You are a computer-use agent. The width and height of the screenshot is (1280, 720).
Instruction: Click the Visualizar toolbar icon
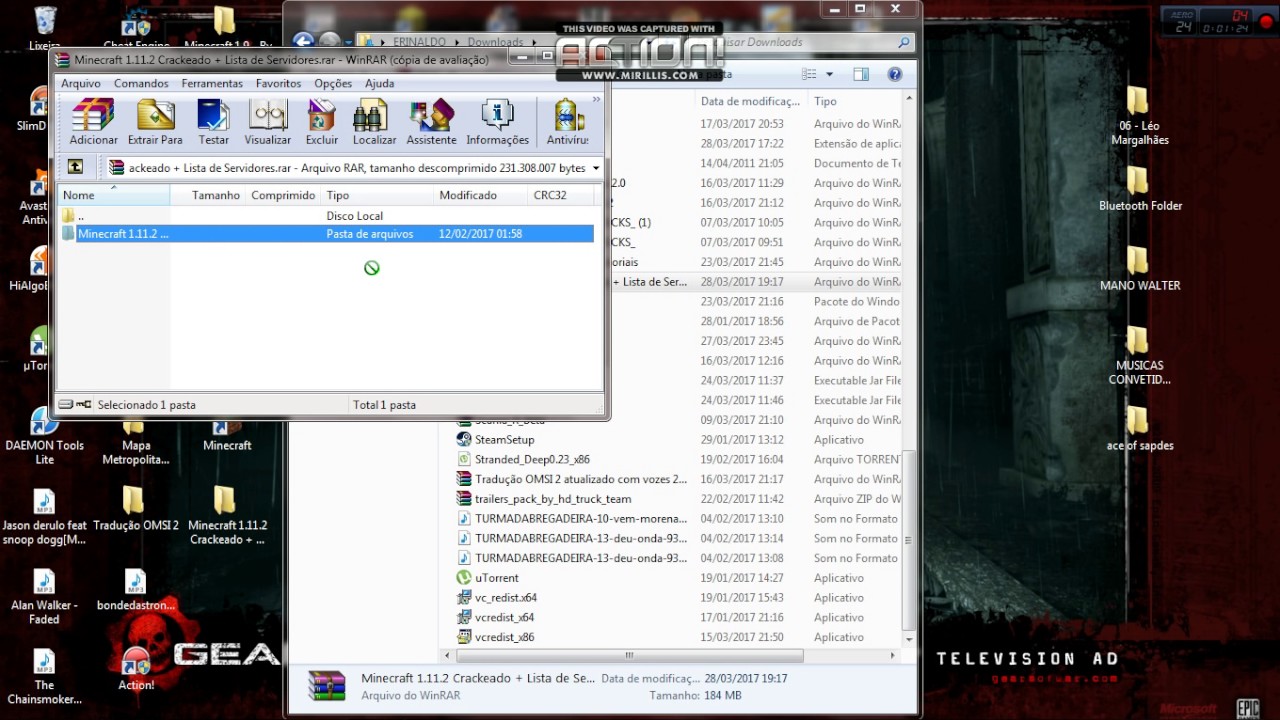click(268, 122)
